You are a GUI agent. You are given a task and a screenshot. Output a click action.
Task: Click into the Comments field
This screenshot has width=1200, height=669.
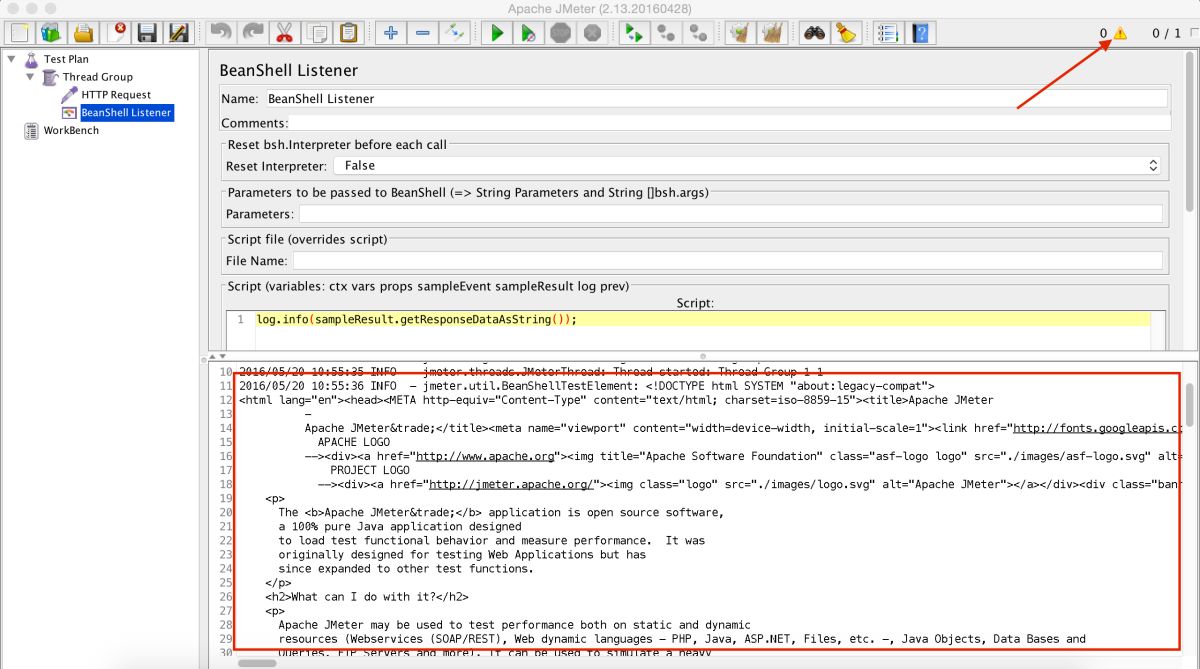pyautogui.click(x=730, y=123)
